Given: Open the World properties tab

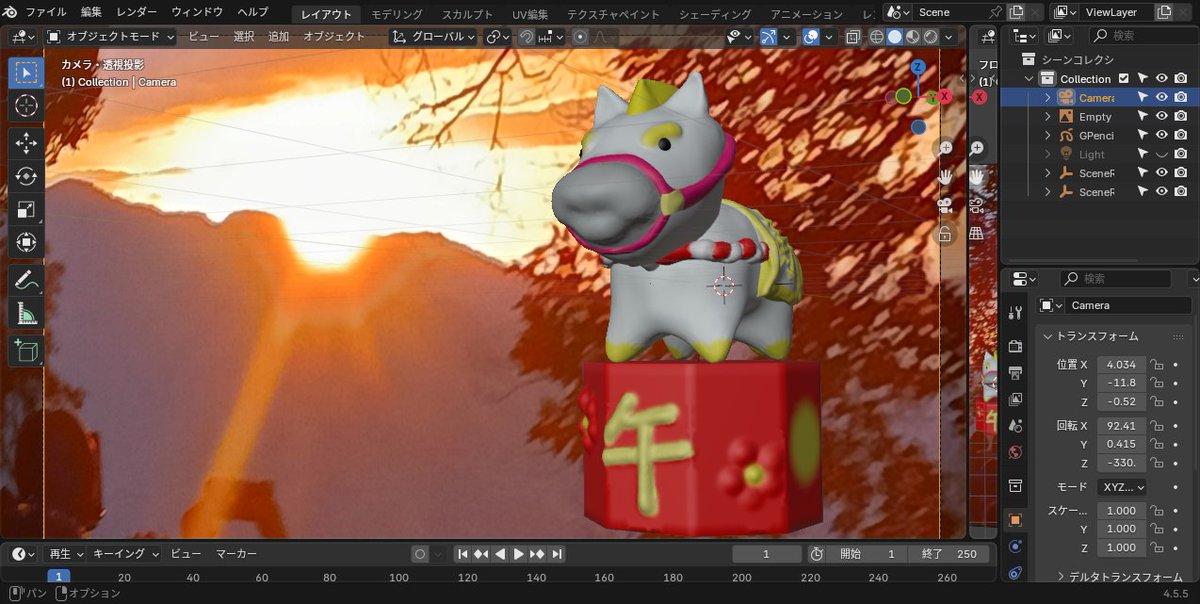Looking at the screenshot, I should pyautogui.click(x=1015, y=452).
